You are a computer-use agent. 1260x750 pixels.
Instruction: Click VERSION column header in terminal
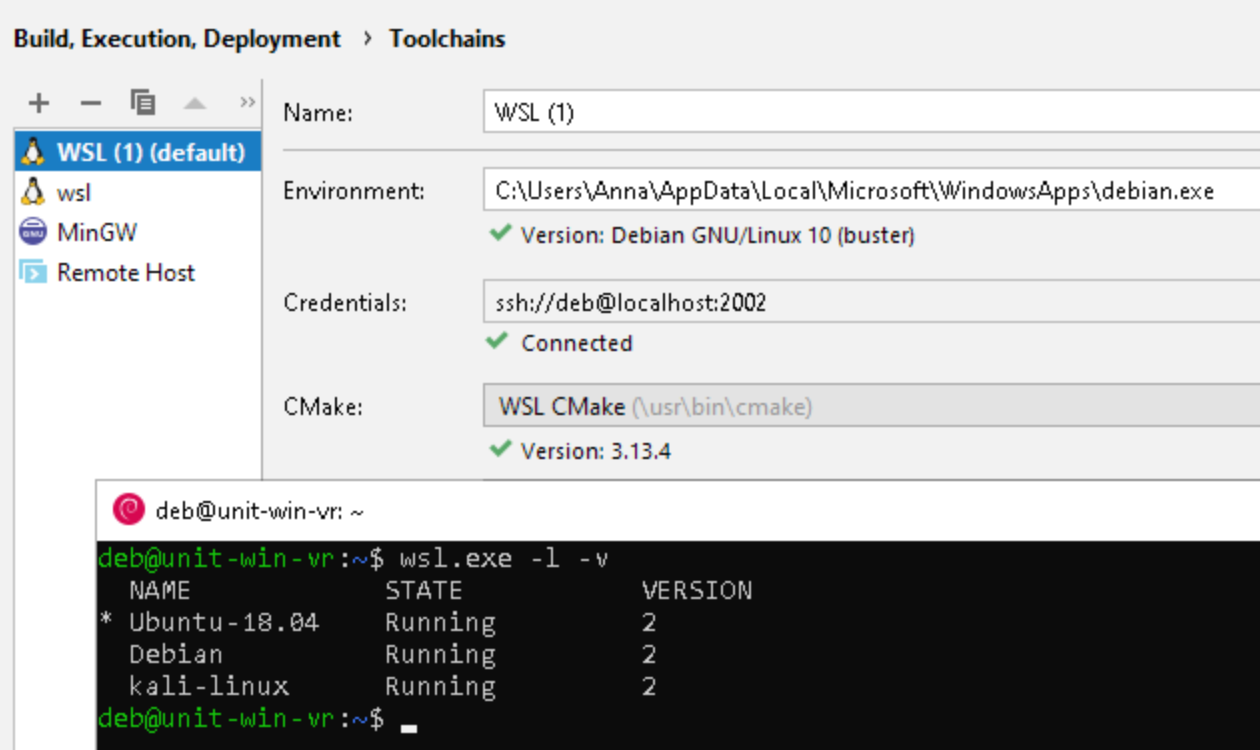[697, 590]
